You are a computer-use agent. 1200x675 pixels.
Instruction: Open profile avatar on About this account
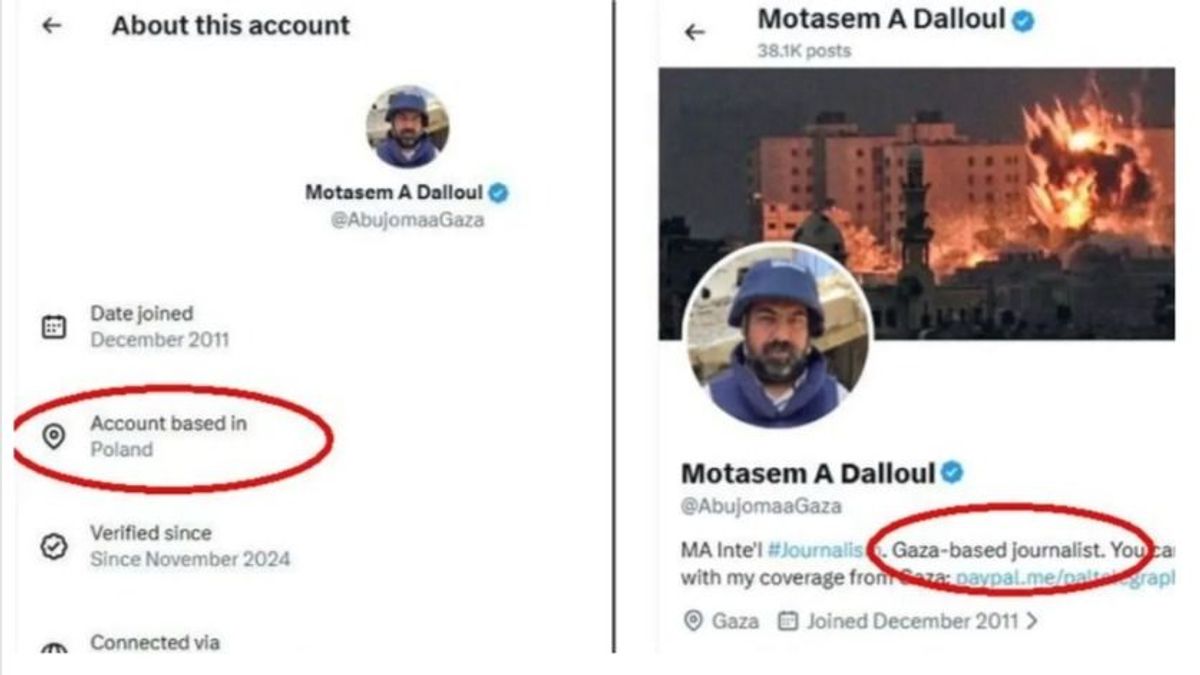407,126
